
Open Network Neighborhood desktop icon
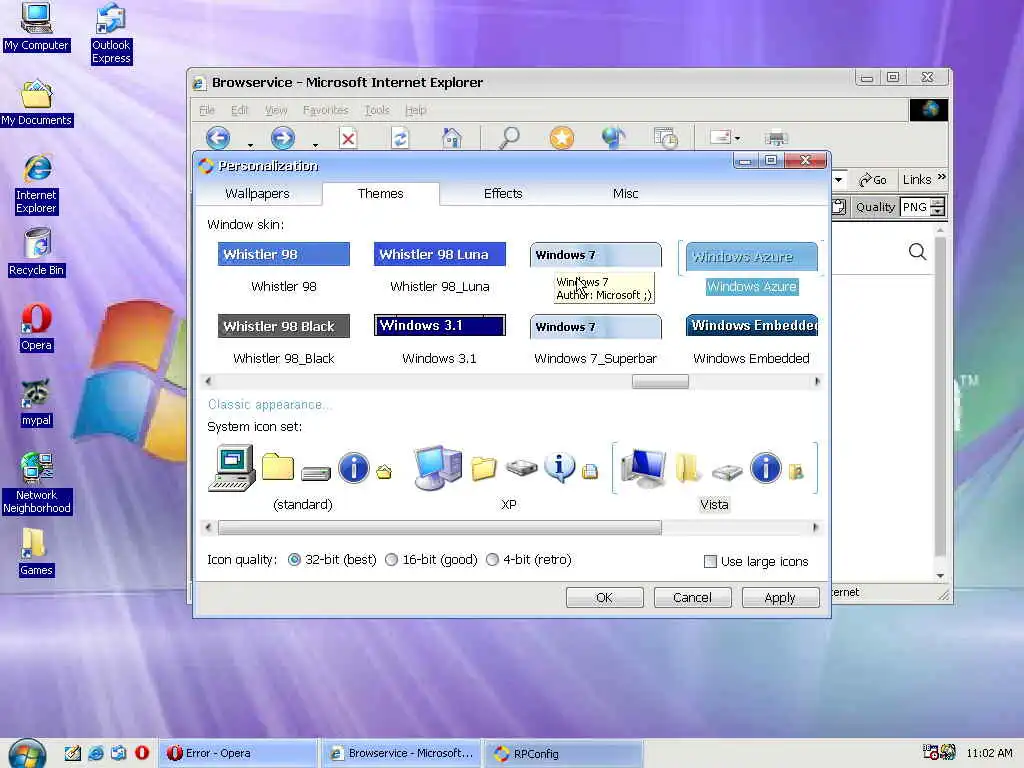point(37,483)
